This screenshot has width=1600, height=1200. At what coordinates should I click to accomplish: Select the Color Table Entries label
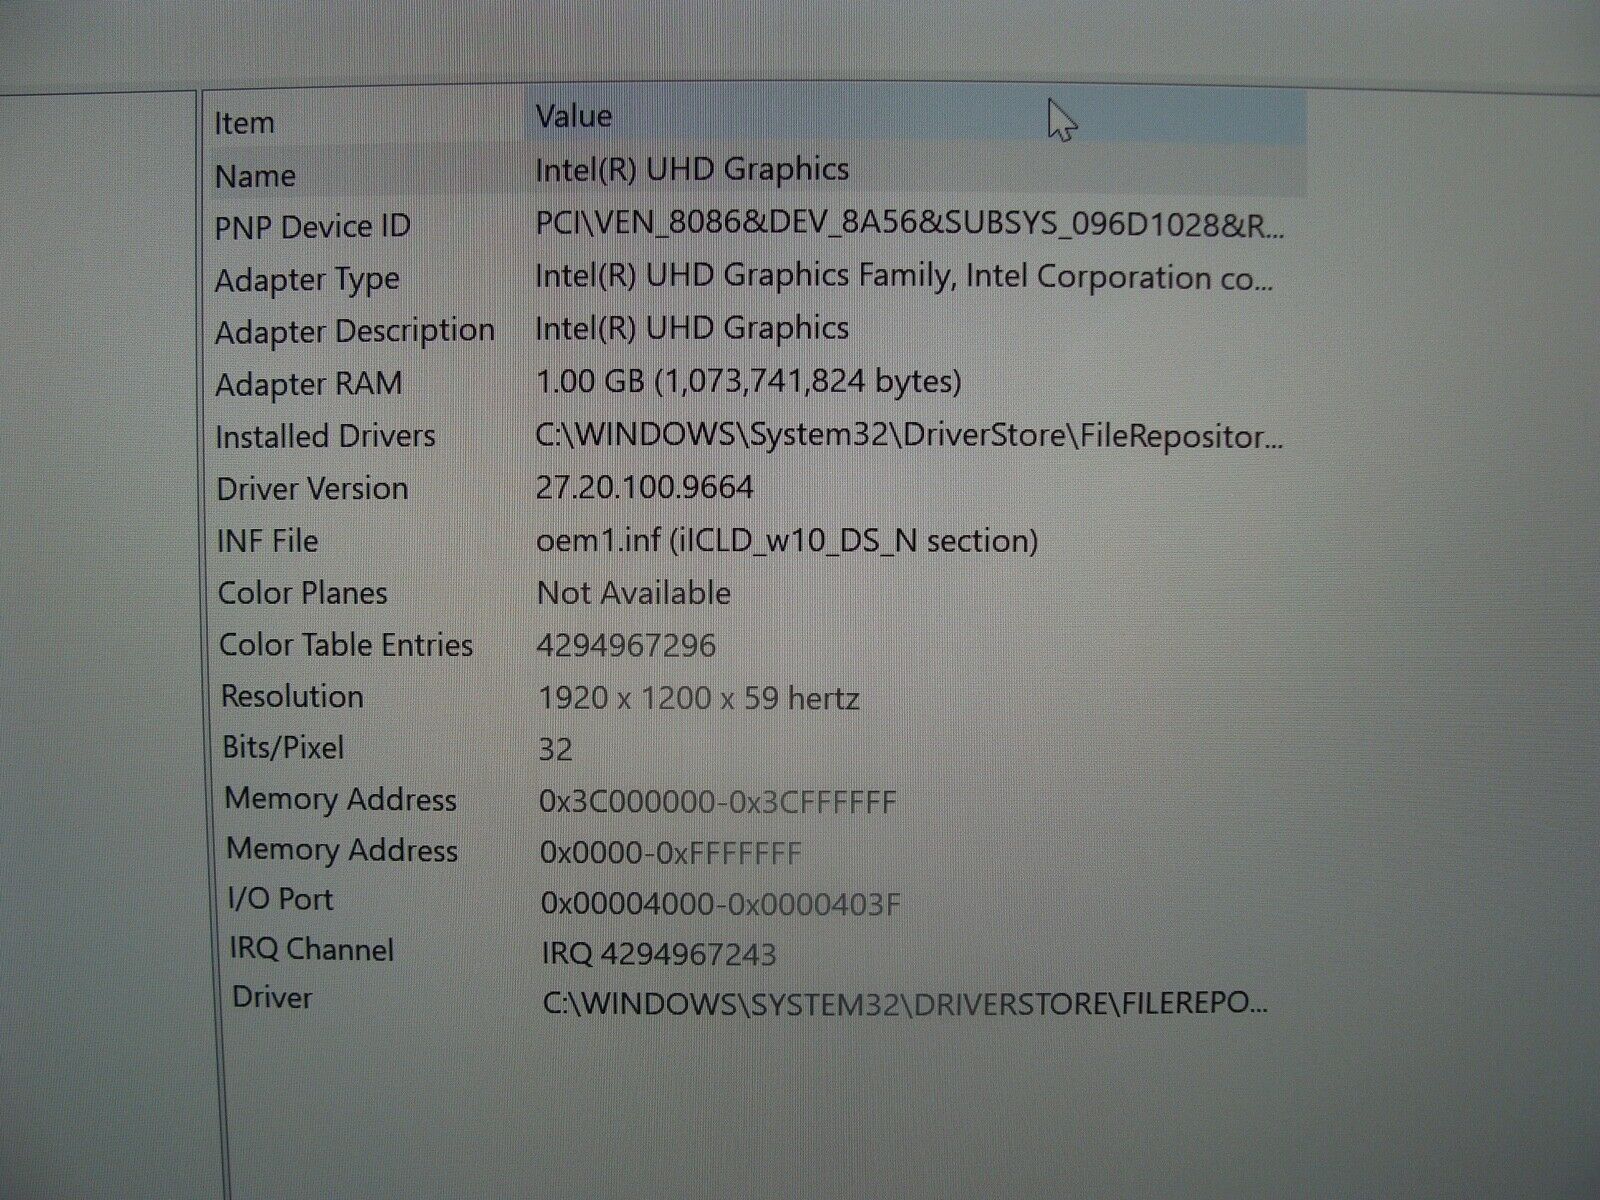[x=346, y=645]
